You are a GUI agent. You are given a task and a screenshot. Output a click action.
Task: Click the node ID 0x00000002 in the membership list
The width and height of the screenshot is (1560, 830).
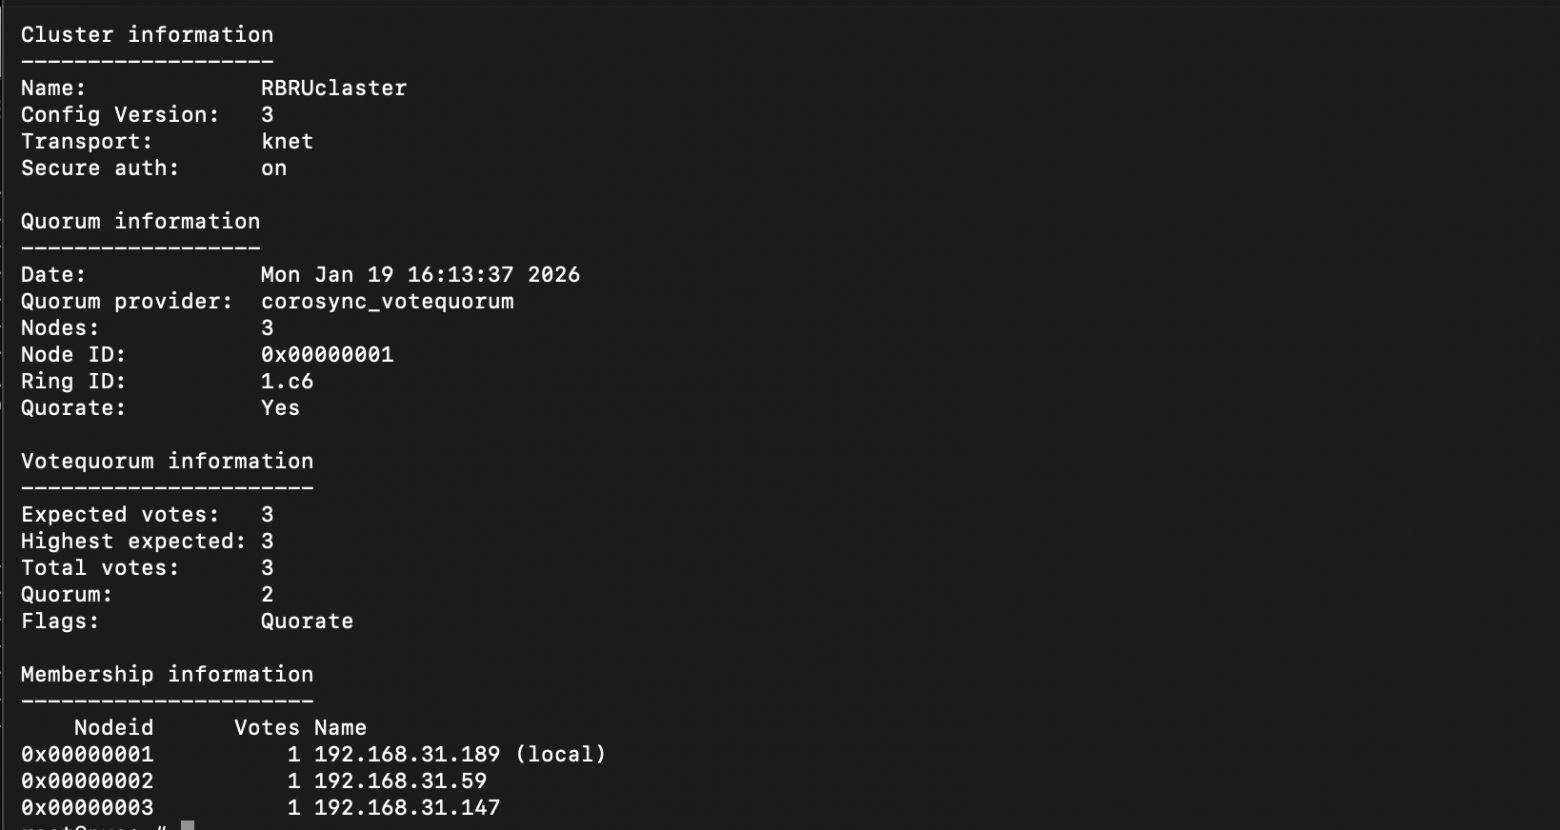(x=87, y=781)
